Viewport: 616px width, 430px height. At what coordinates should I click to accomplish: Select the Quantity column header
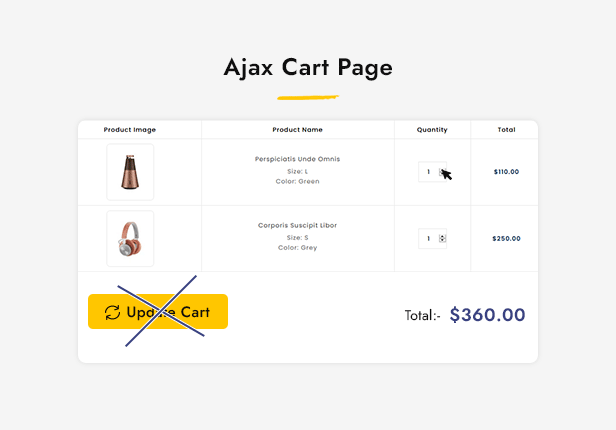[x=432, y=130]
